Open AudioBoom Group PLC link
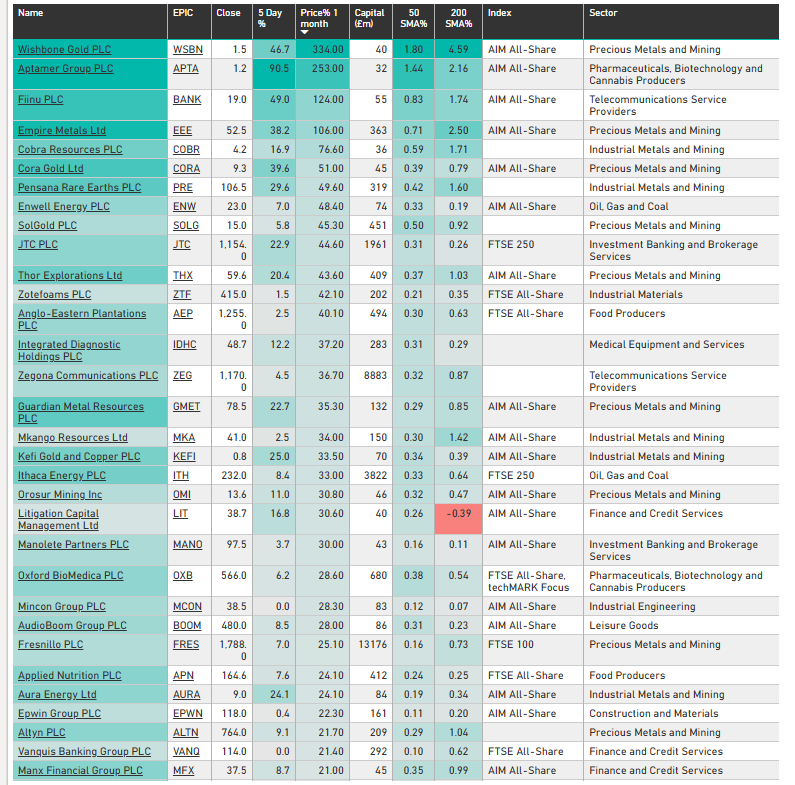 pyautogui.click(x=72, y=626)
